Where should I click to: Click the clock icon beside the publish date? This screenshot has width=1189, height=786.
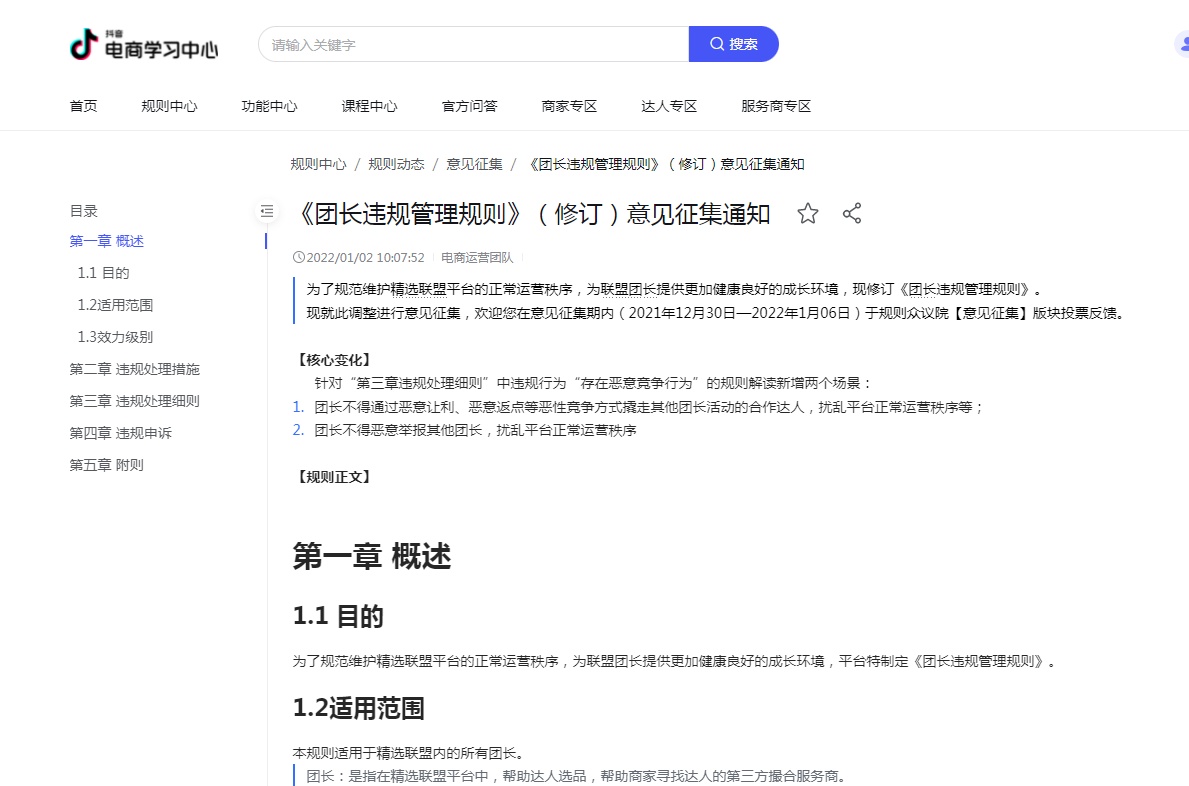point(298,257)
